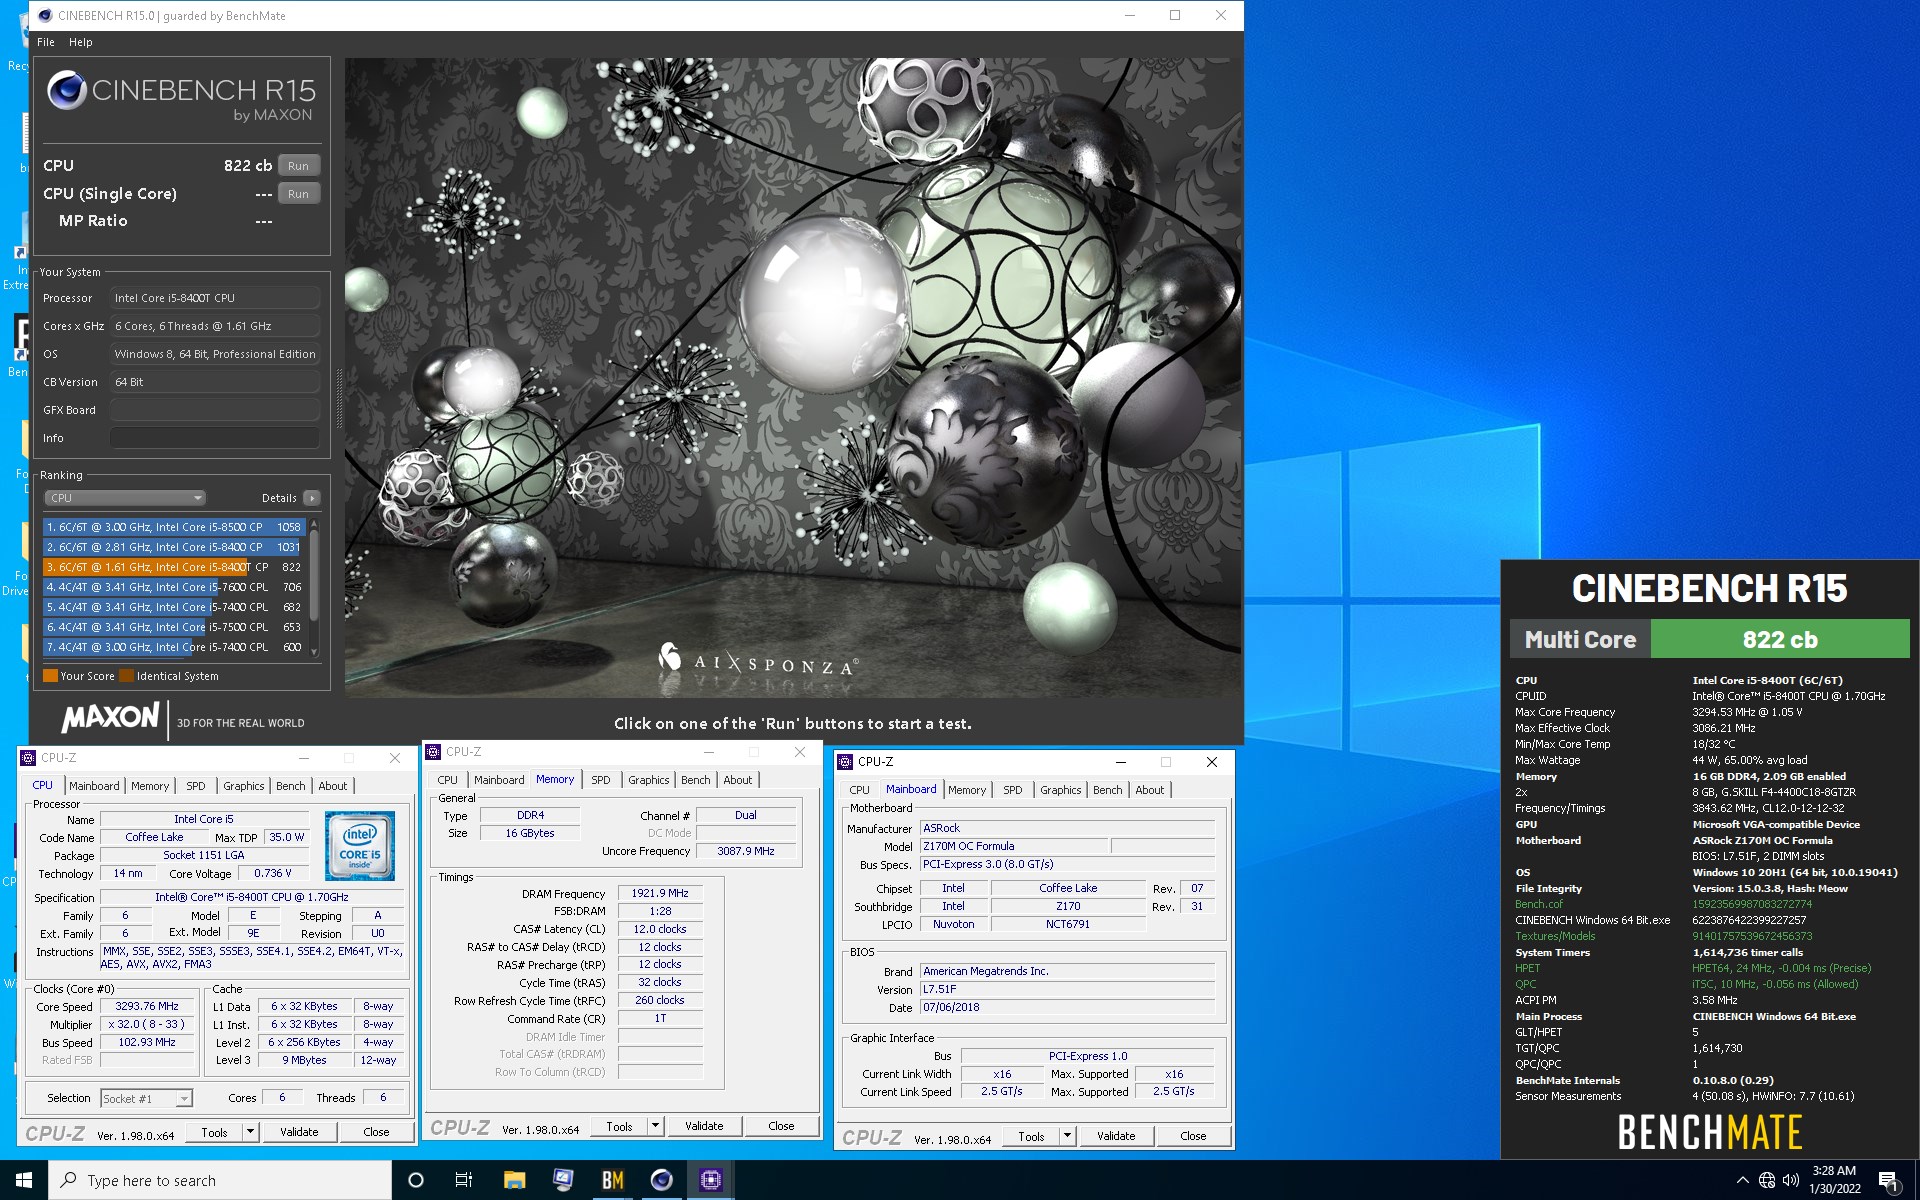Click the Cinebench title bar app icon

point(45,15)
